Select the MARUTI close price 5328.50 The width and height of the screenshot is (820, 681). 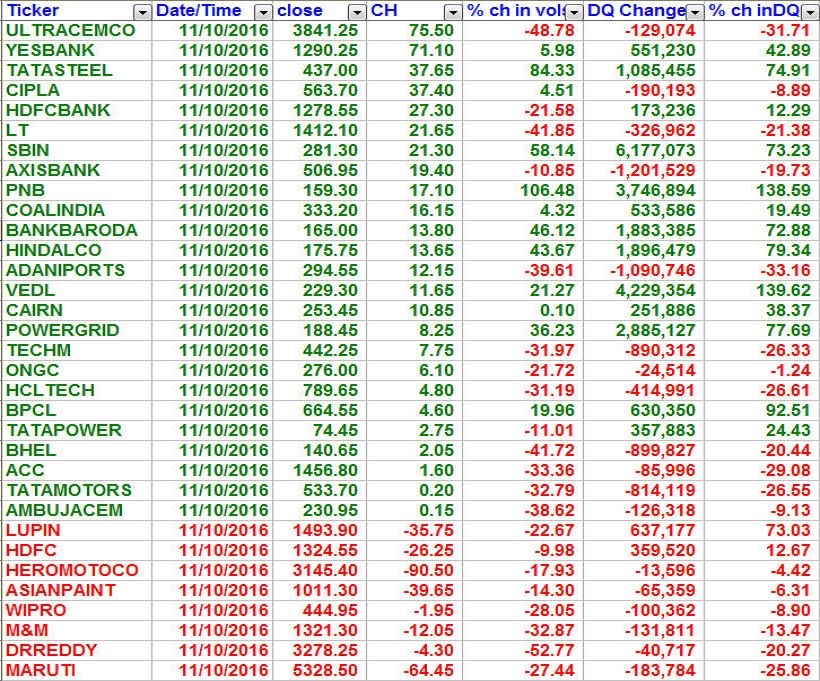324,670
